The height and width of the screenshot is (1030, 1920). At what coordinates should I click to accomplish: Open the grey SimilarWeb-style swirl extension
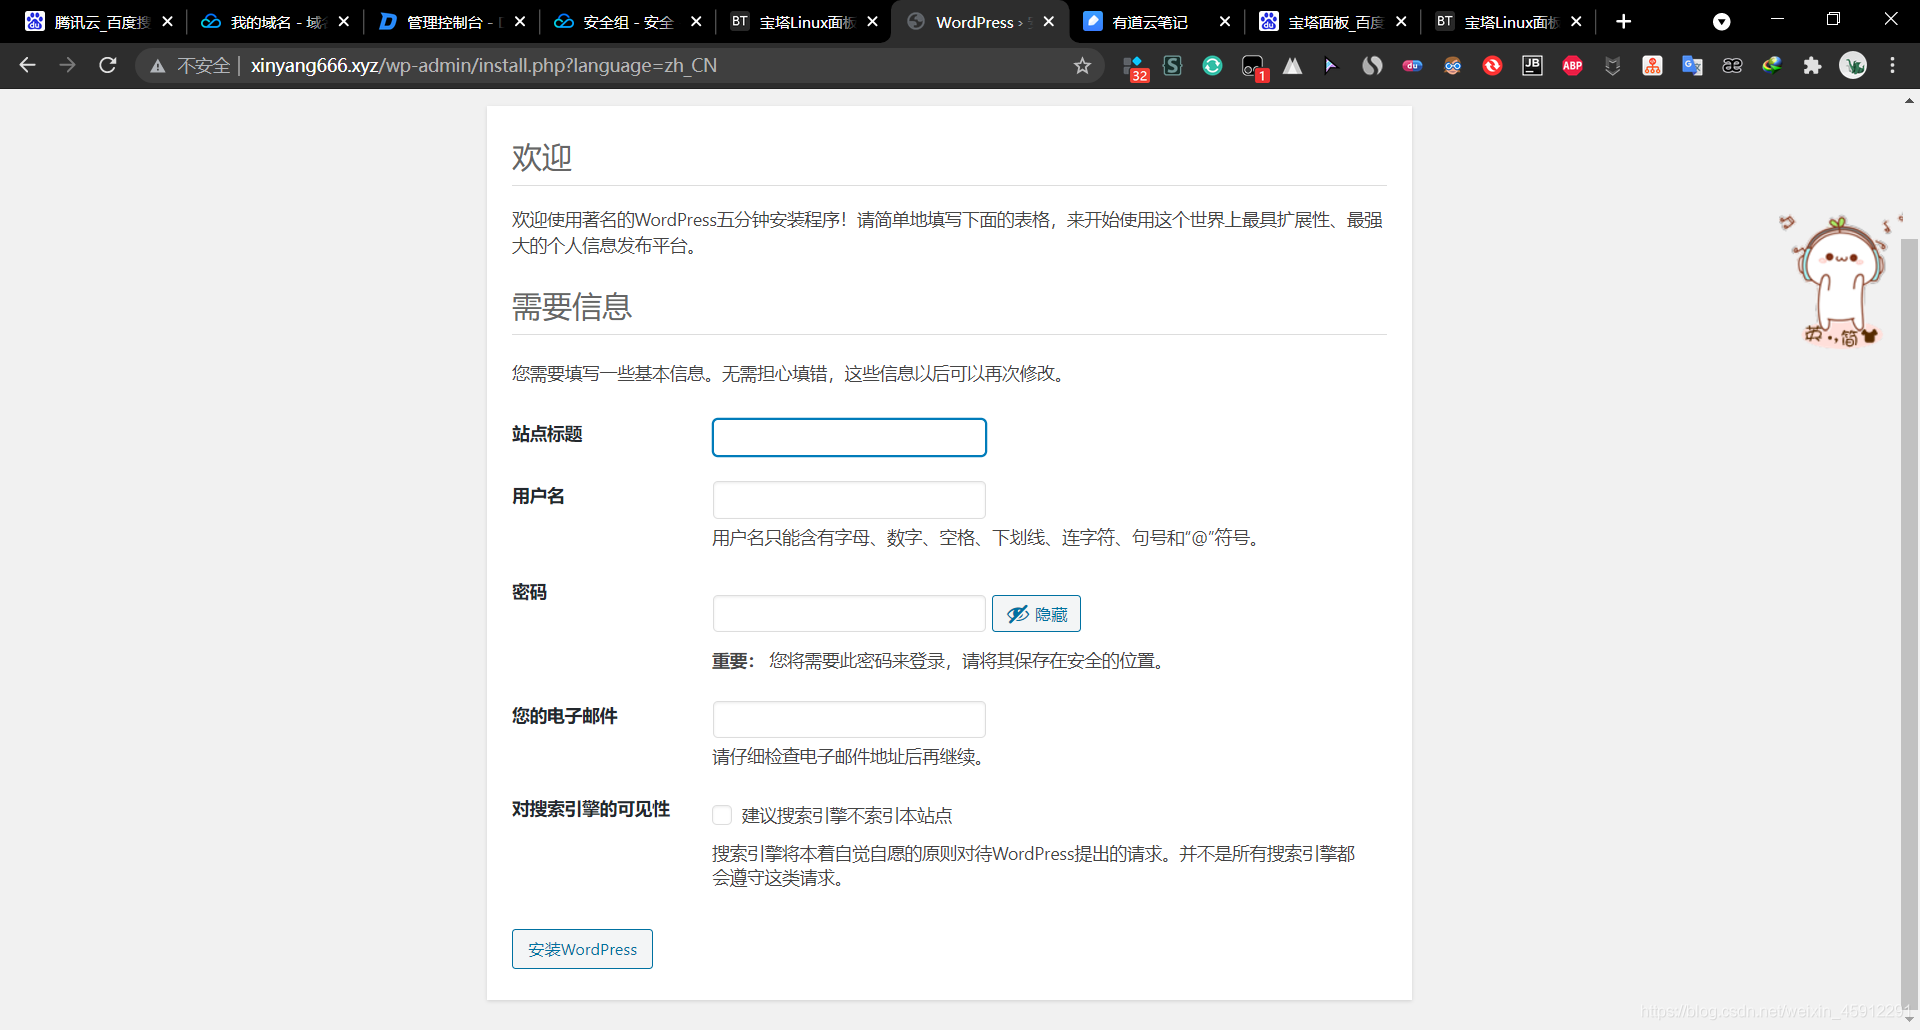click(1372, 66)
